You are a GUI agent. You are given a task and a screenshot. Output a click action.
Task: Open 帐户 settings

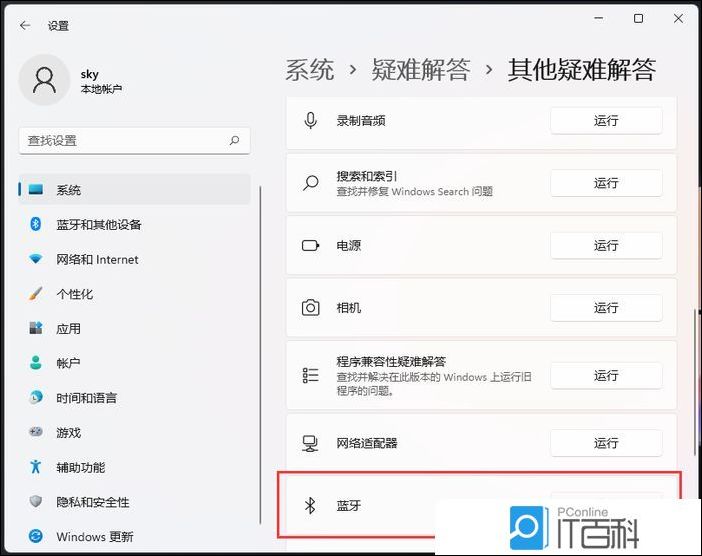[134, 363]
